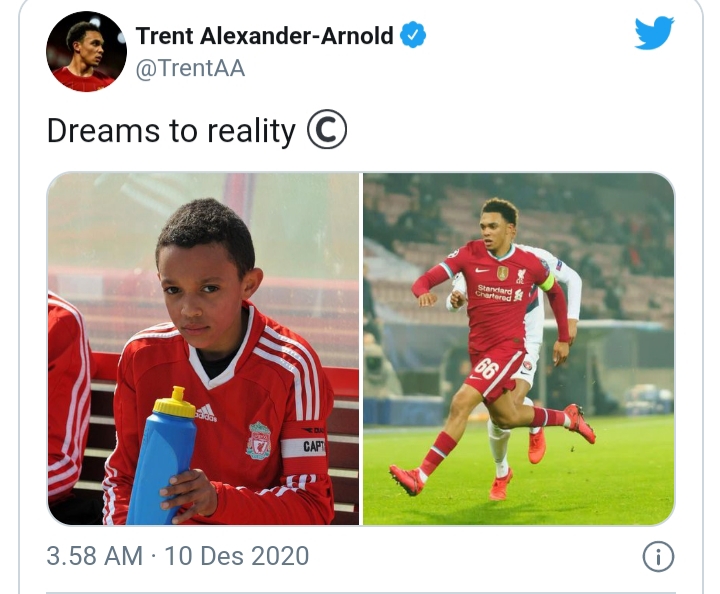Click the Trent Alexander-Arnold display name
This screenshot has width=720, height=594.
pos(264,35)
